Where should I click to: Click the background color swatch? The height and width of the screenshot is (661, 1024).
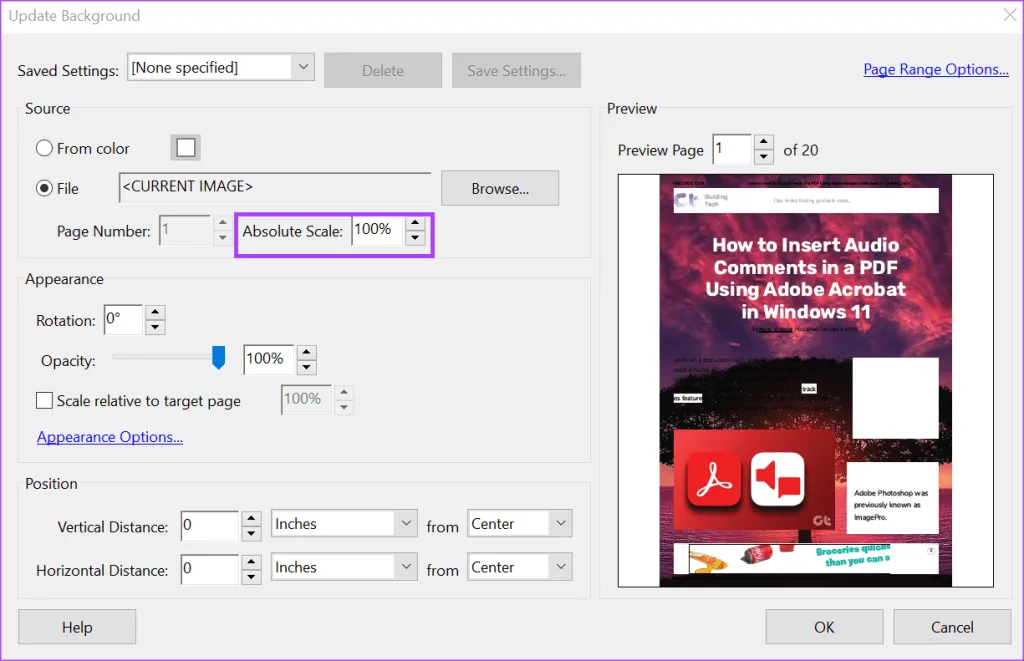pos(185,148)
